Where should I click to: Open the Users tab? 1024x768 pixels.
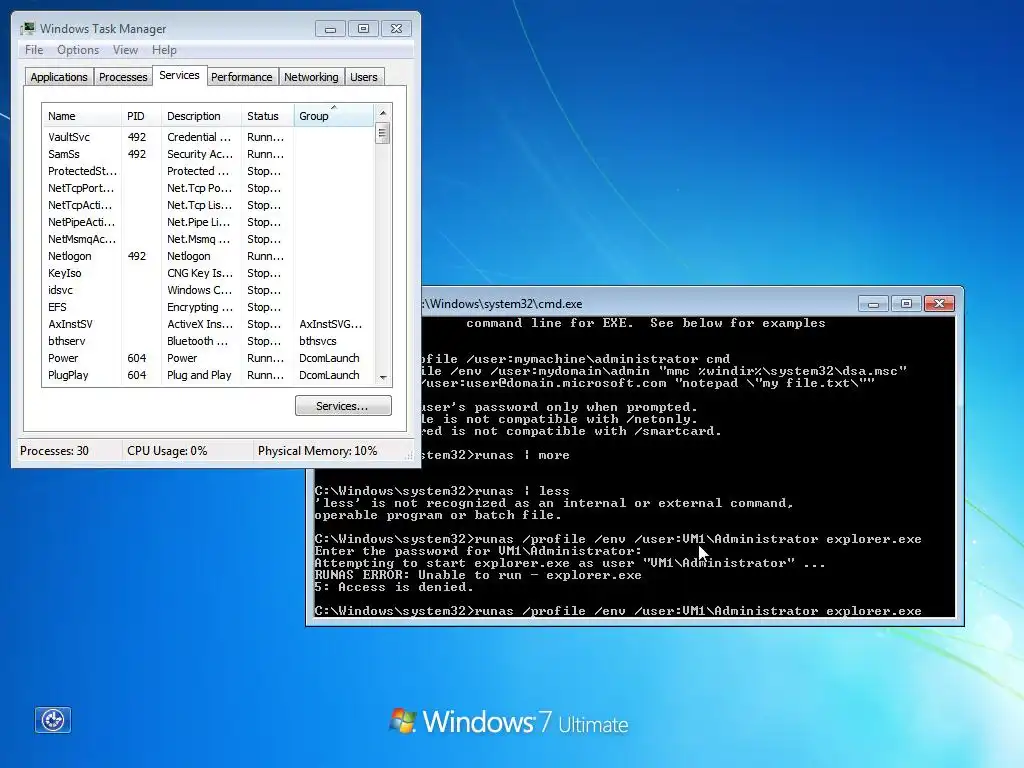[x=364, y=77]
